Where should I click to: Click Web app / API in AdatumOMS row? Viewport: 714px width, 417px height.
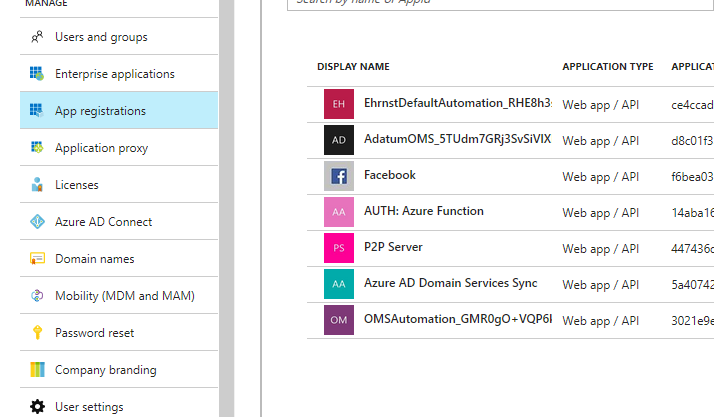601,141
